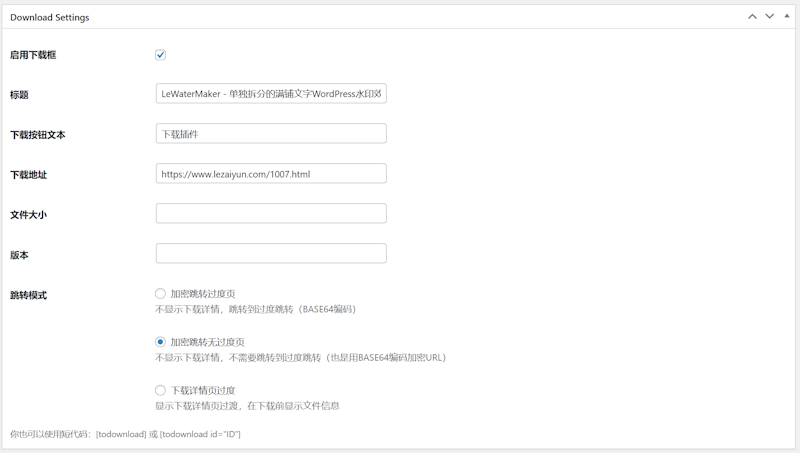Viewport: 800px width, 453px height.
Task: Click the [todownload] shortcode hint text
Action: point(125,434)
